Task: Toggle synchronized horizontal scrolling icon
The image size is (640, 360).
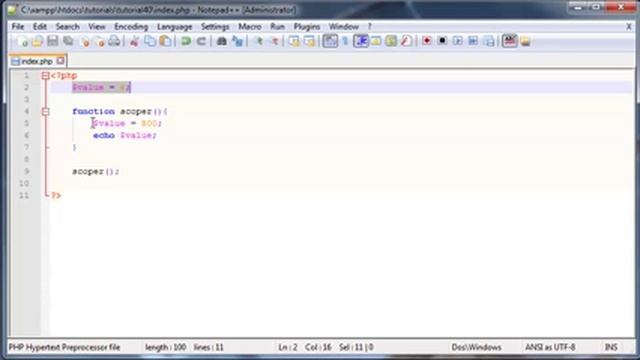Action: (309, 41)
